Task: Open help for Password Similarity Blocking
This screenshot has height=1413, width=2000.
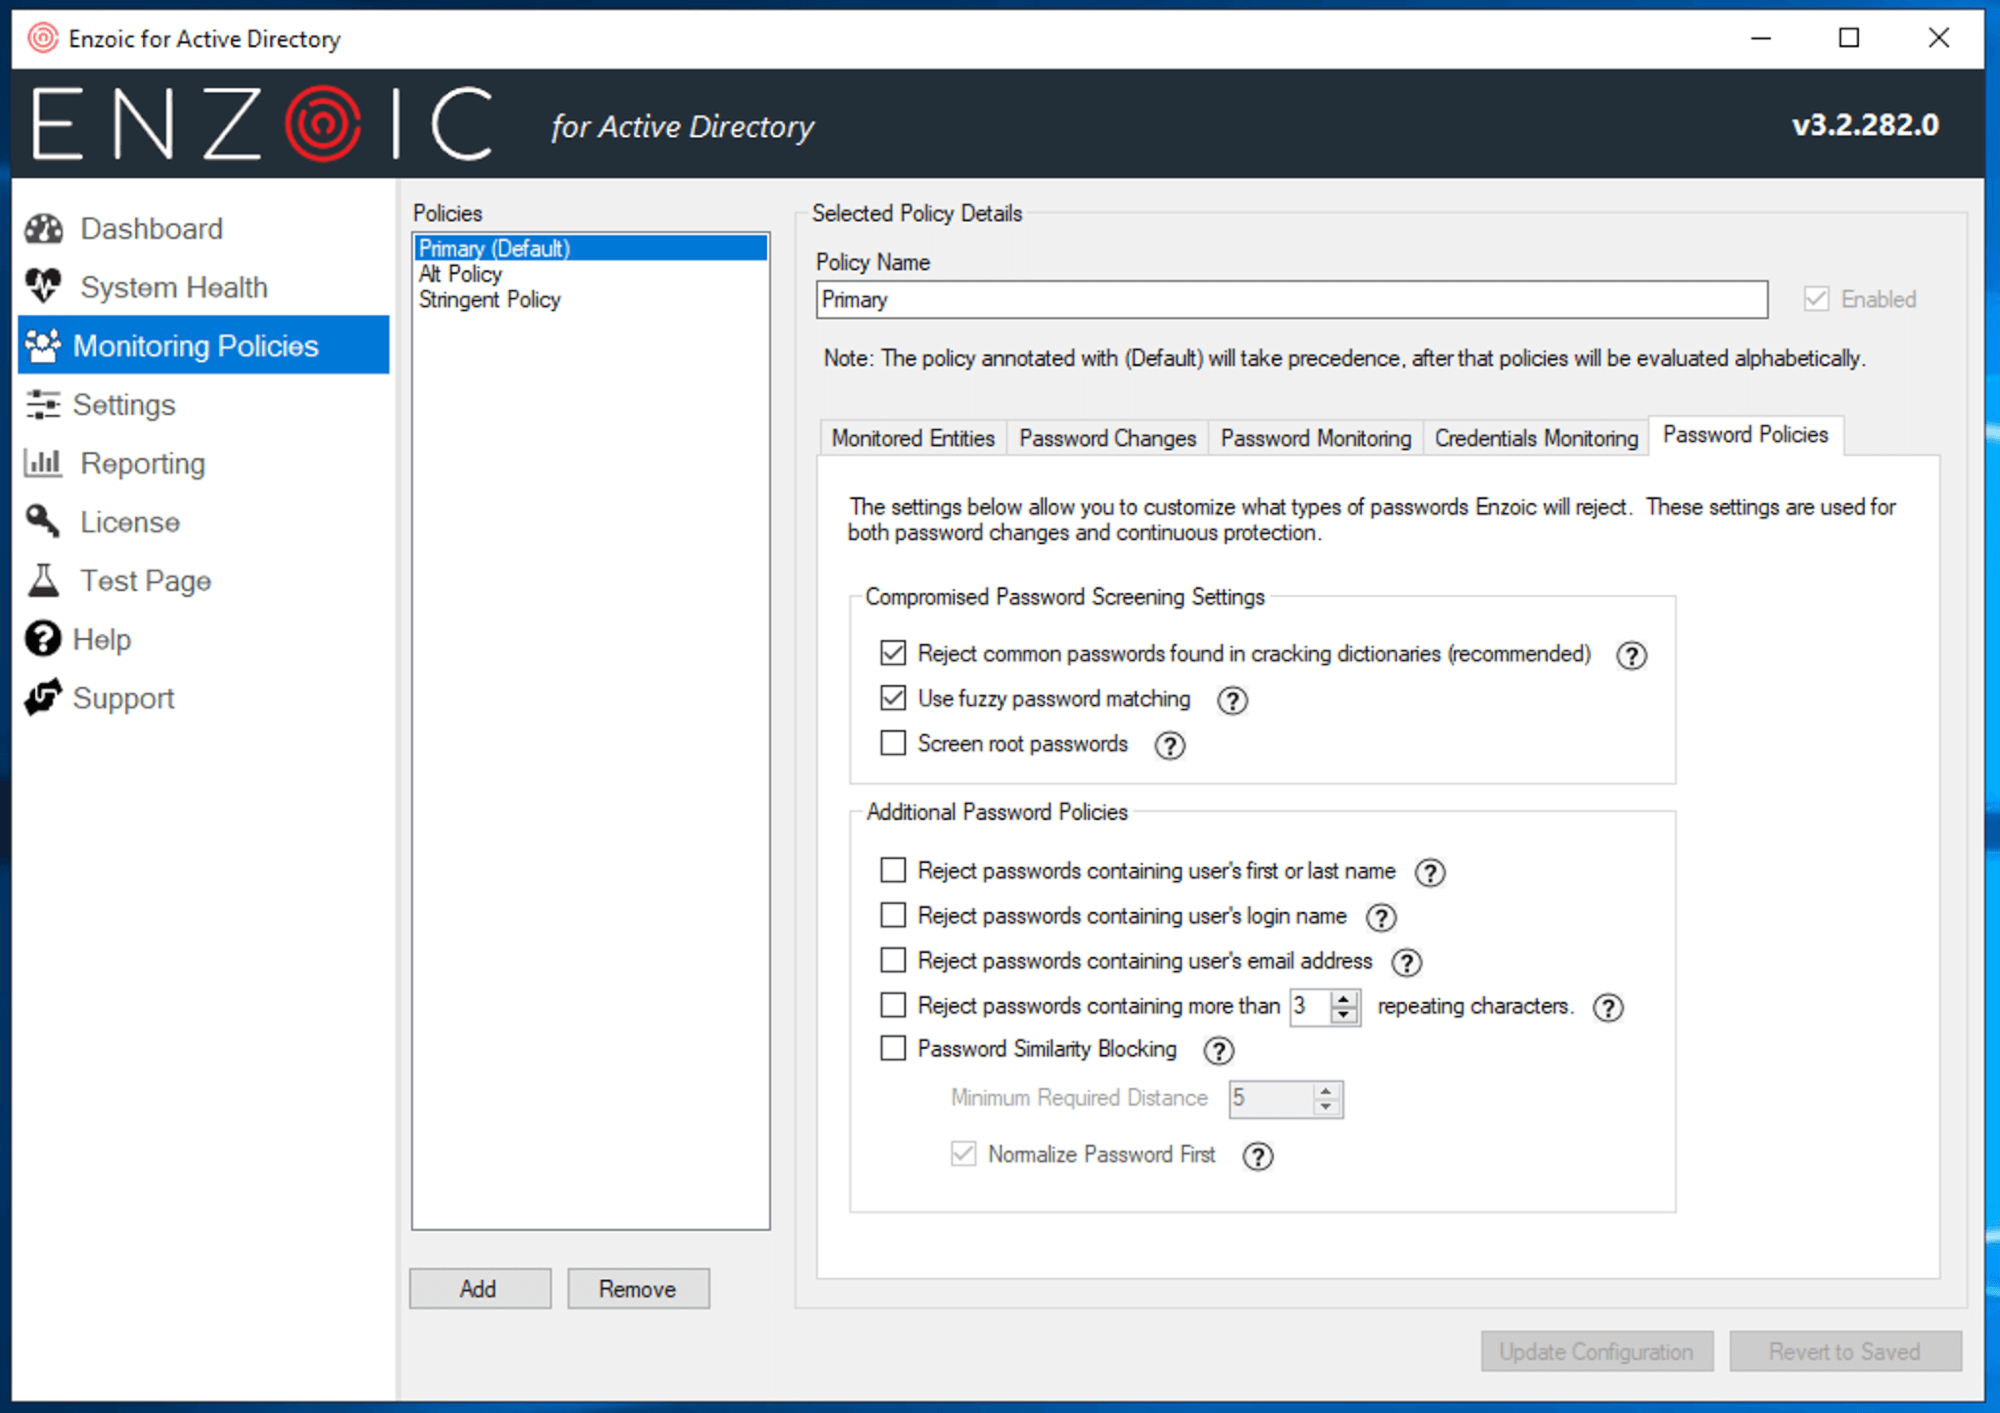Action: [x=1218, y=1050]
